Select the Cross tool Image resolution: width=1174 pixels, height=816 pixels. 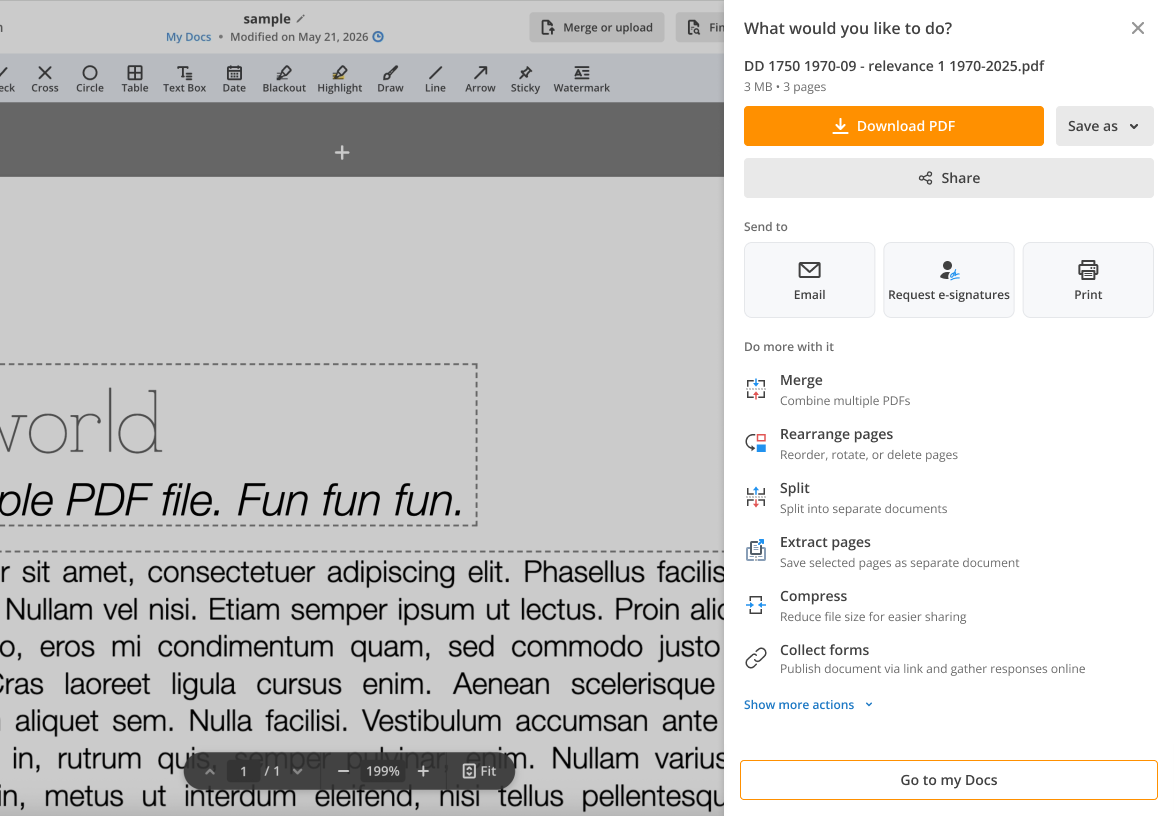click(45, 79)
